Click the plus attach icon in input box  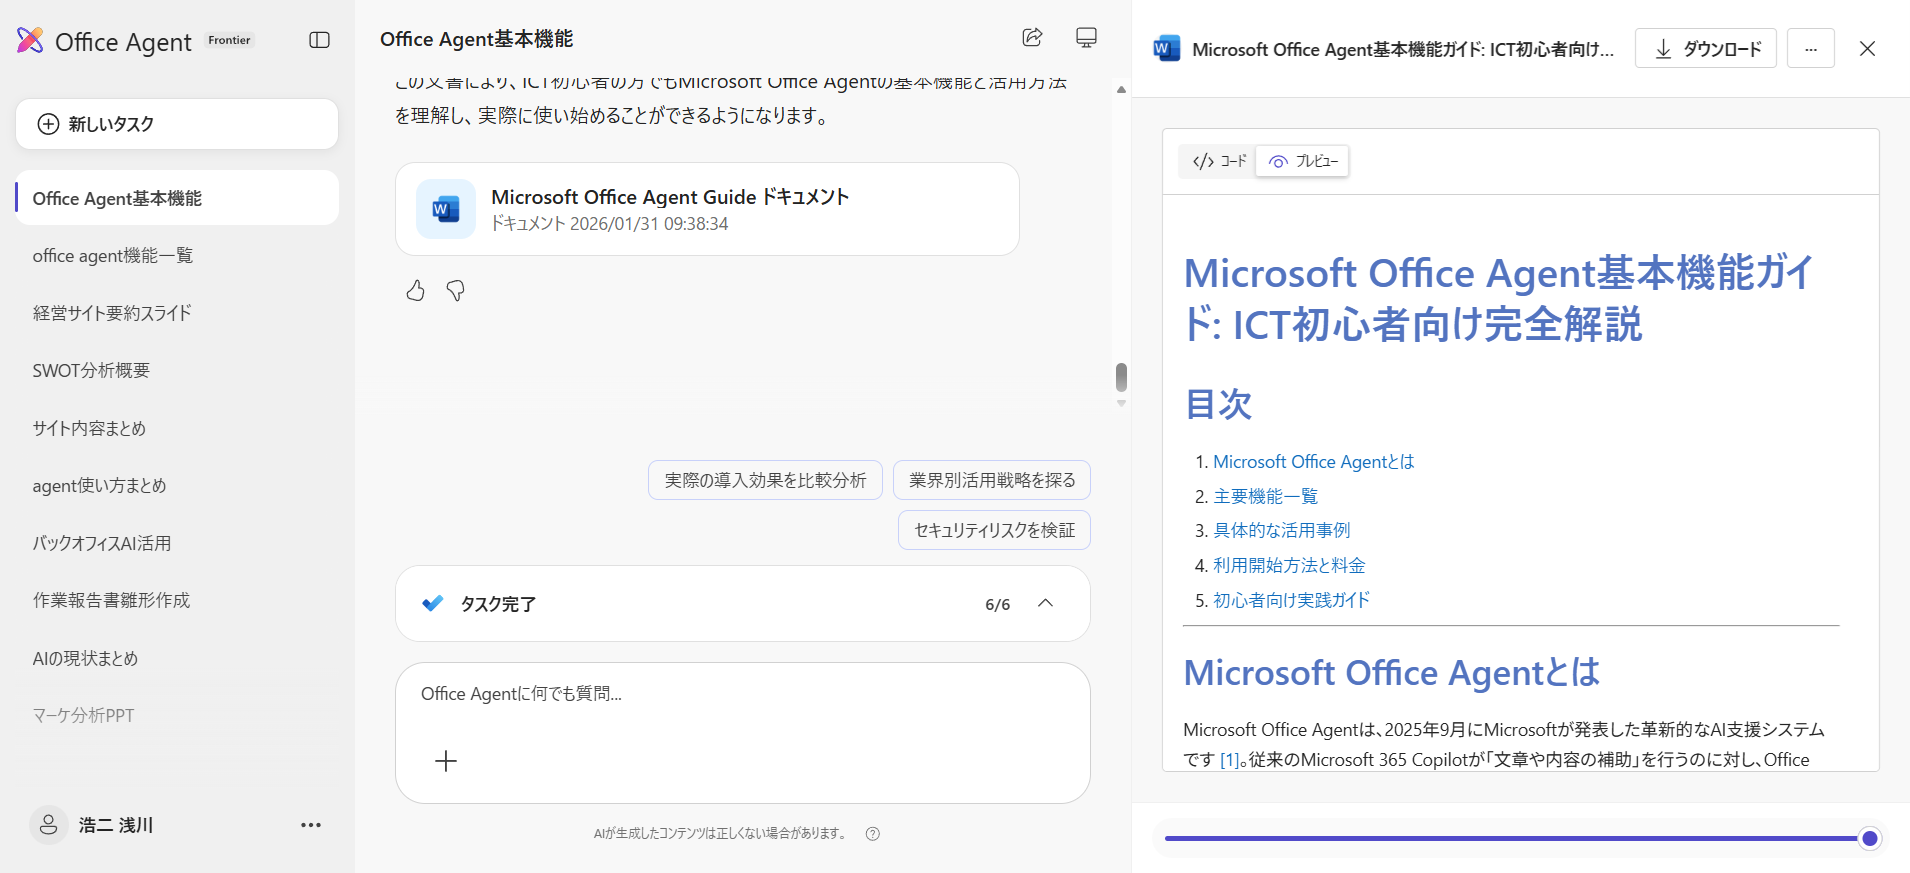(x=446, y=761)
